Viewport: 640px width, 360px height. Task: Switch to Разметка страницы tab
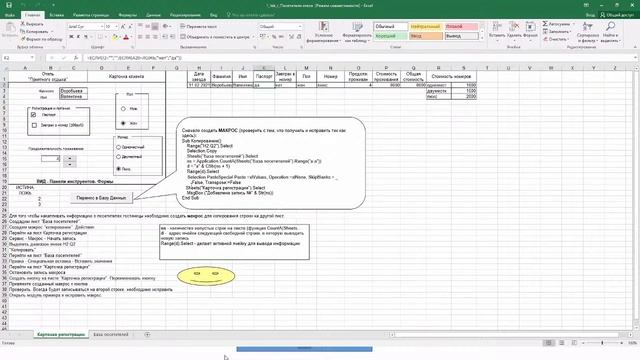[x=91, y=15]
